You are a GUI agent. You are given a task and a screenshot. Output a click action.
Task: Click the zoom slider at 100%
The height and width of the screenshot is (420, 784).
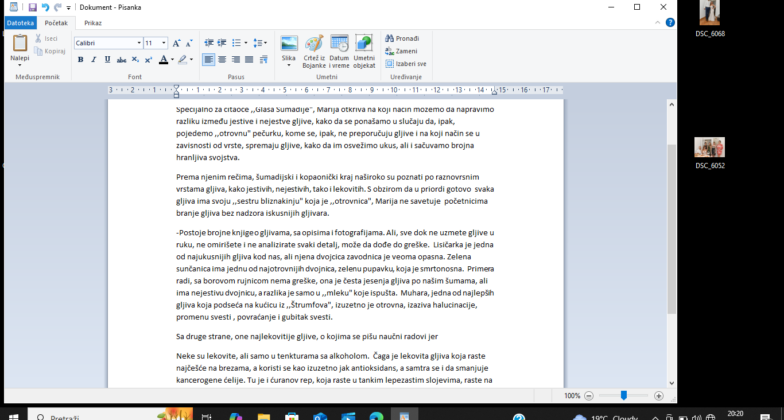623,396
